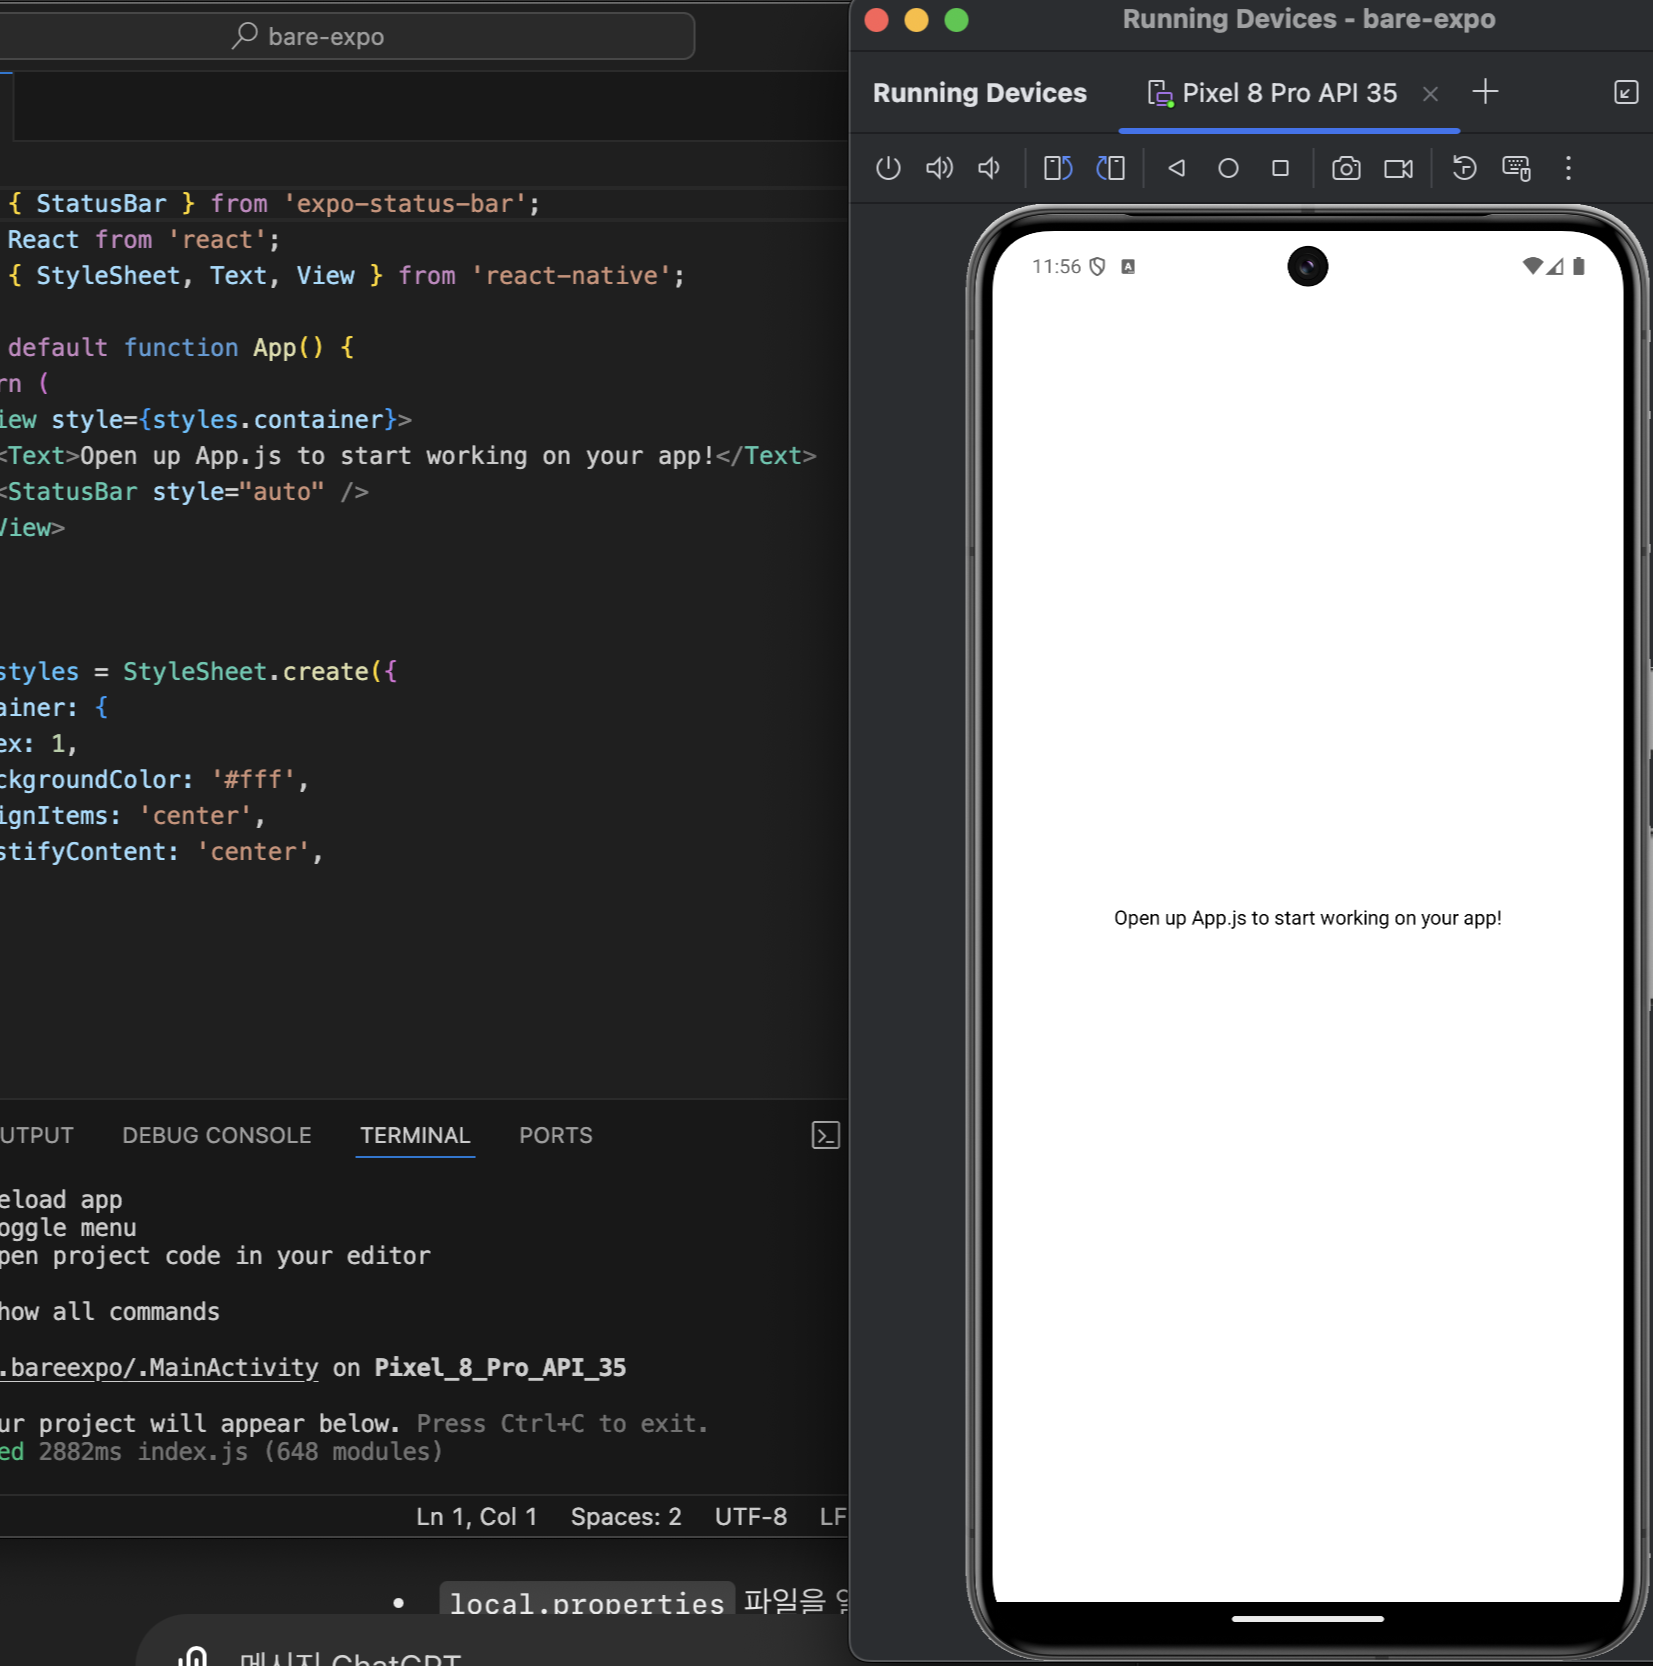The height and width of the screenshot is (1666, 1666).
Task: Click the attachment paperclip icon in ChatGPT
Action: click(193, 1655)
